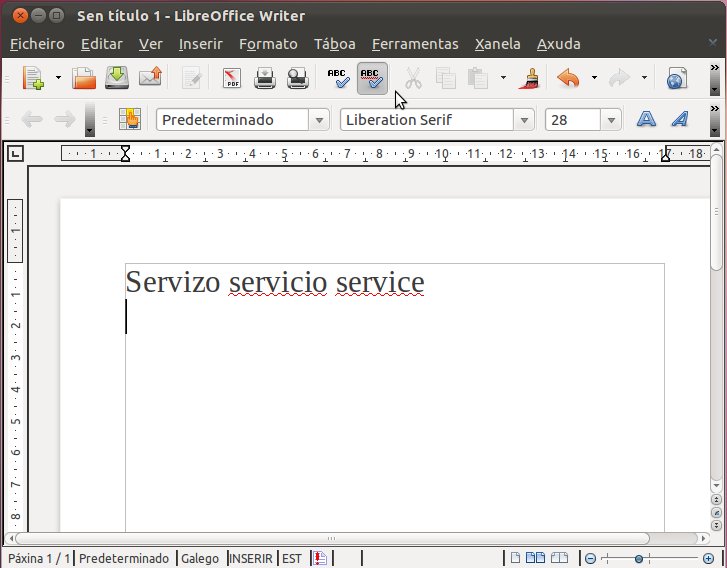Send document as e-mail icon
The image size is (727, 568).
pos(150,77)
